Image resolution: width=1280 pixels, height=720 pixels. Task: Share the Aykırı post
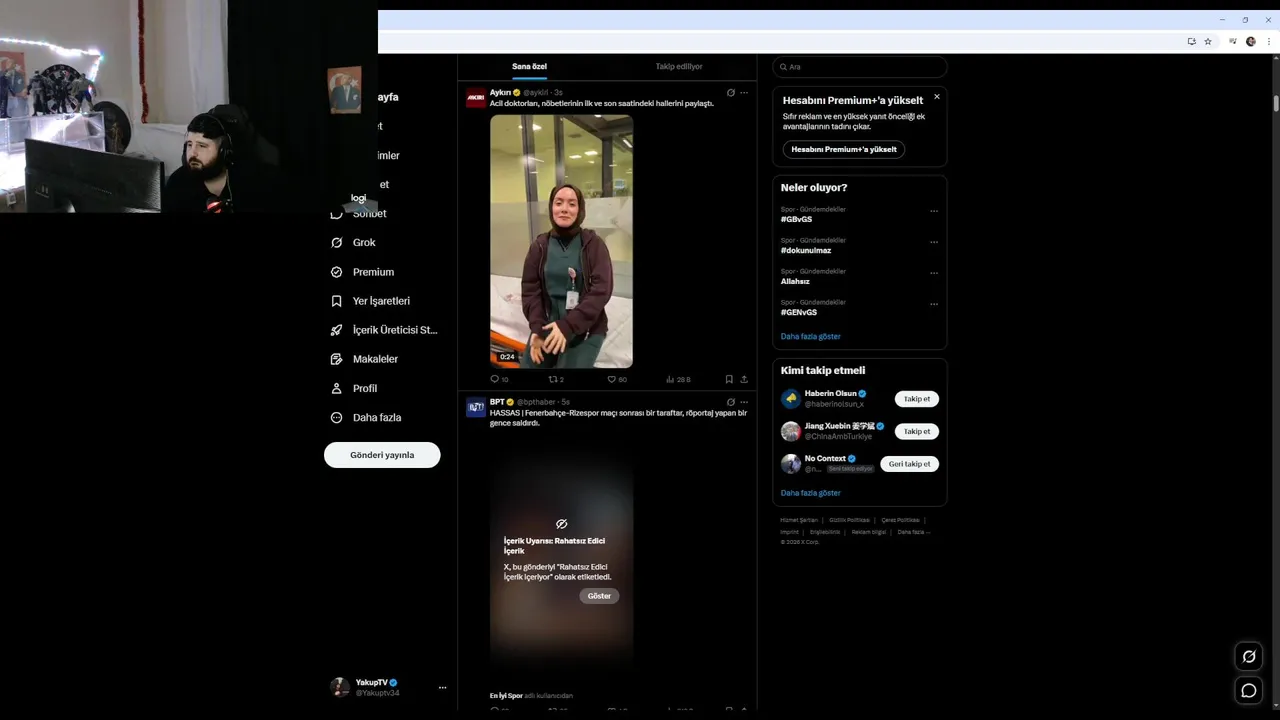click(x=744, y=380)
